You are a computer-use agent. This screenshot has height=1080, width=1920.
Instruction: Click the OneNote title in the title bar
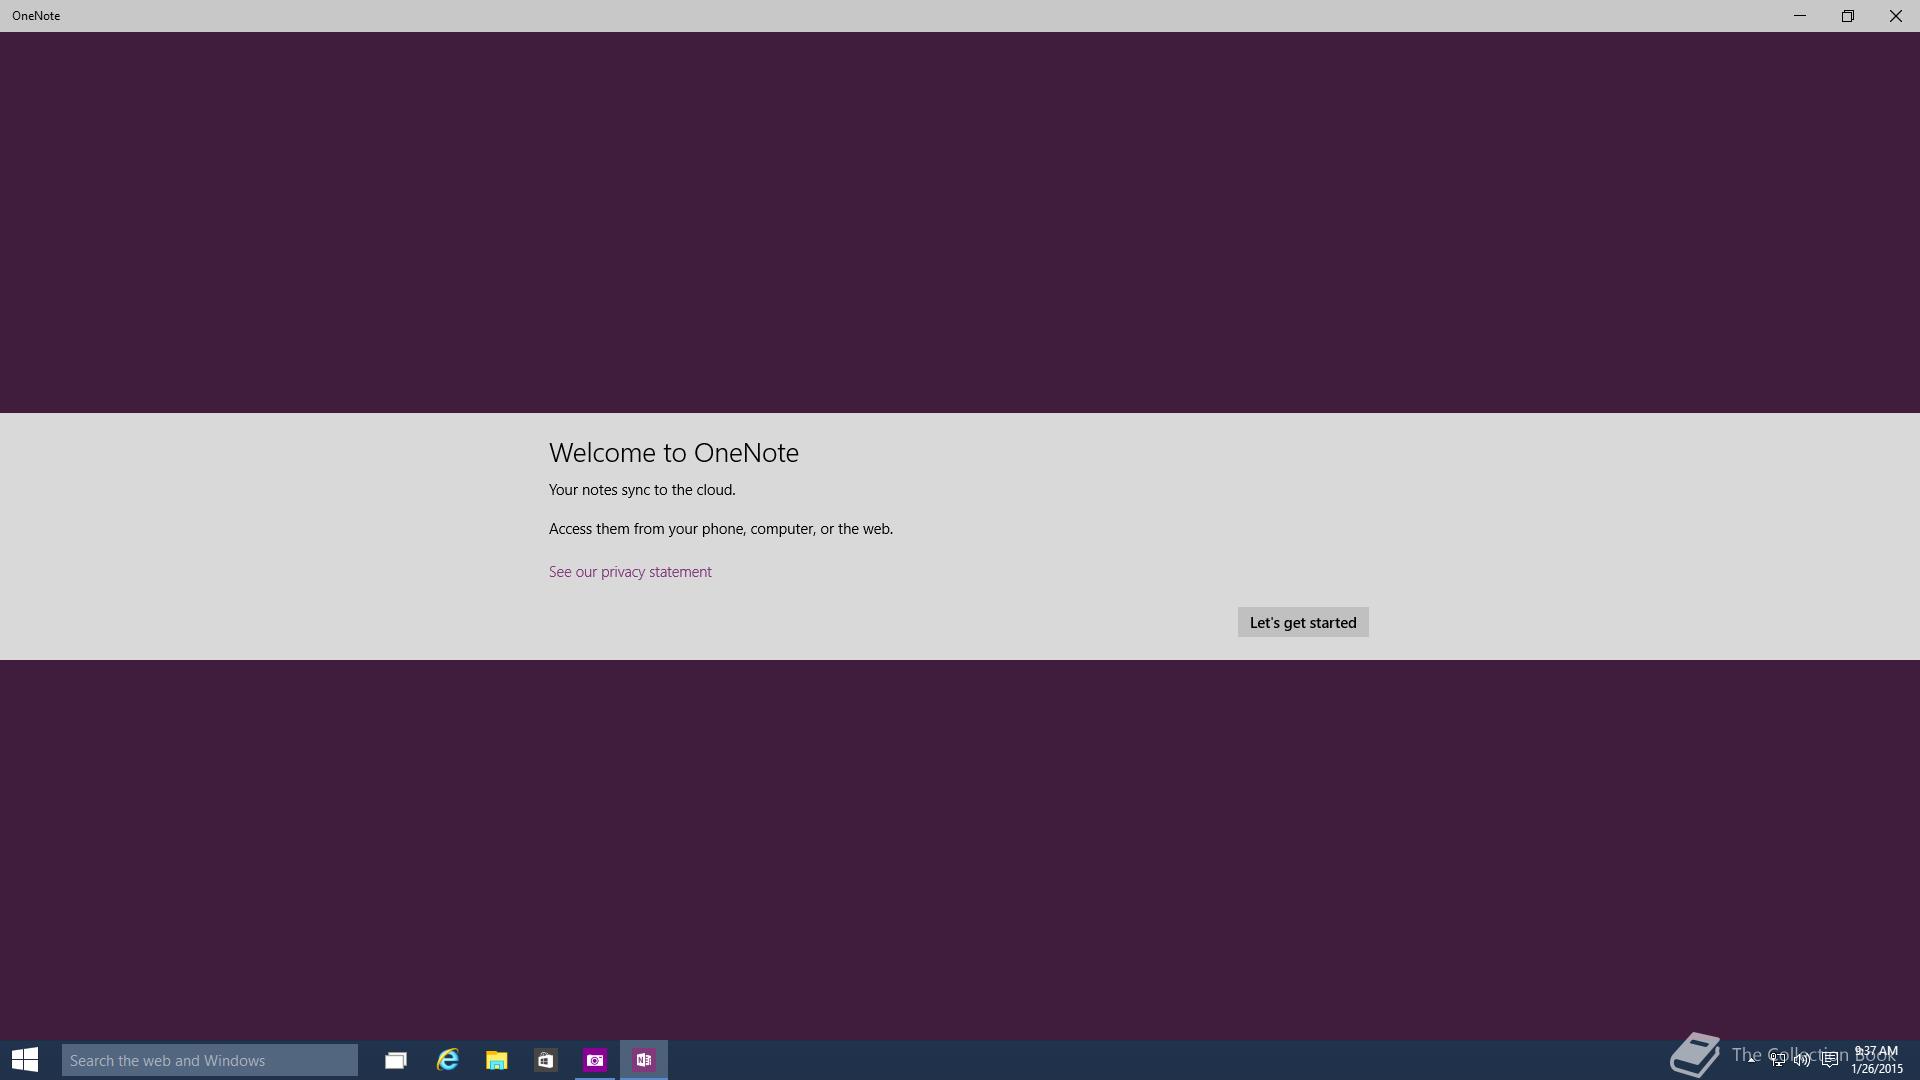pos(36,16)
